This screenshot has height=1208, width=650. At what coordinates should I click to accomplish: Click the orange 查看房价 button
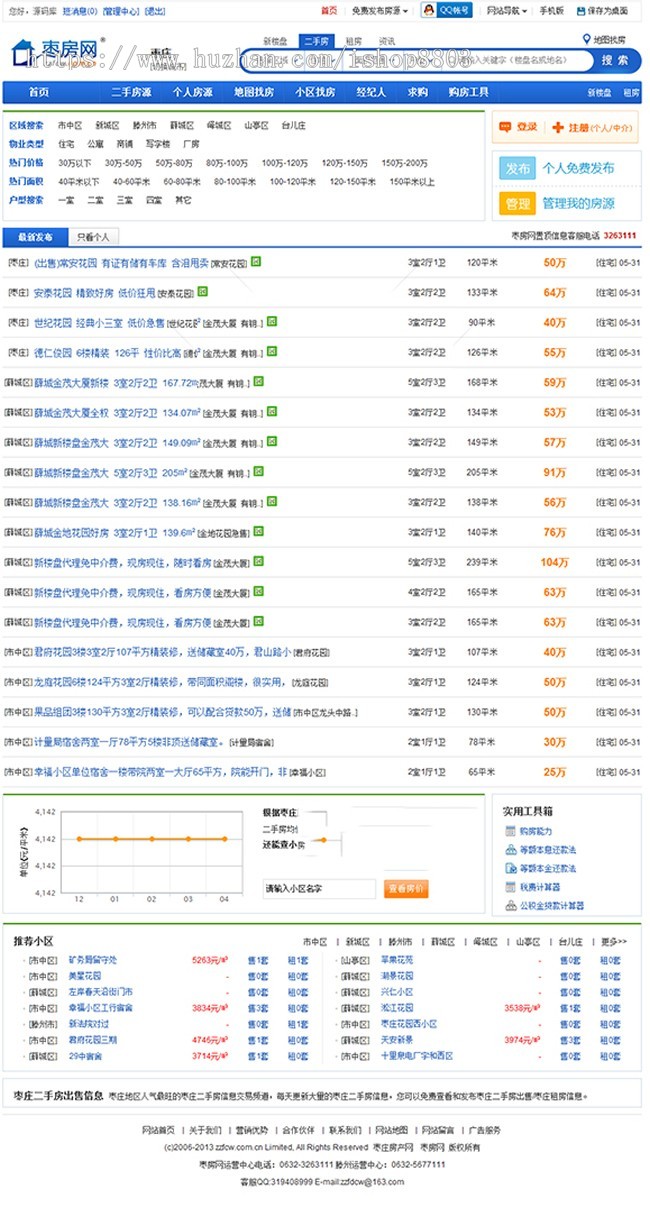coord(407,888)
